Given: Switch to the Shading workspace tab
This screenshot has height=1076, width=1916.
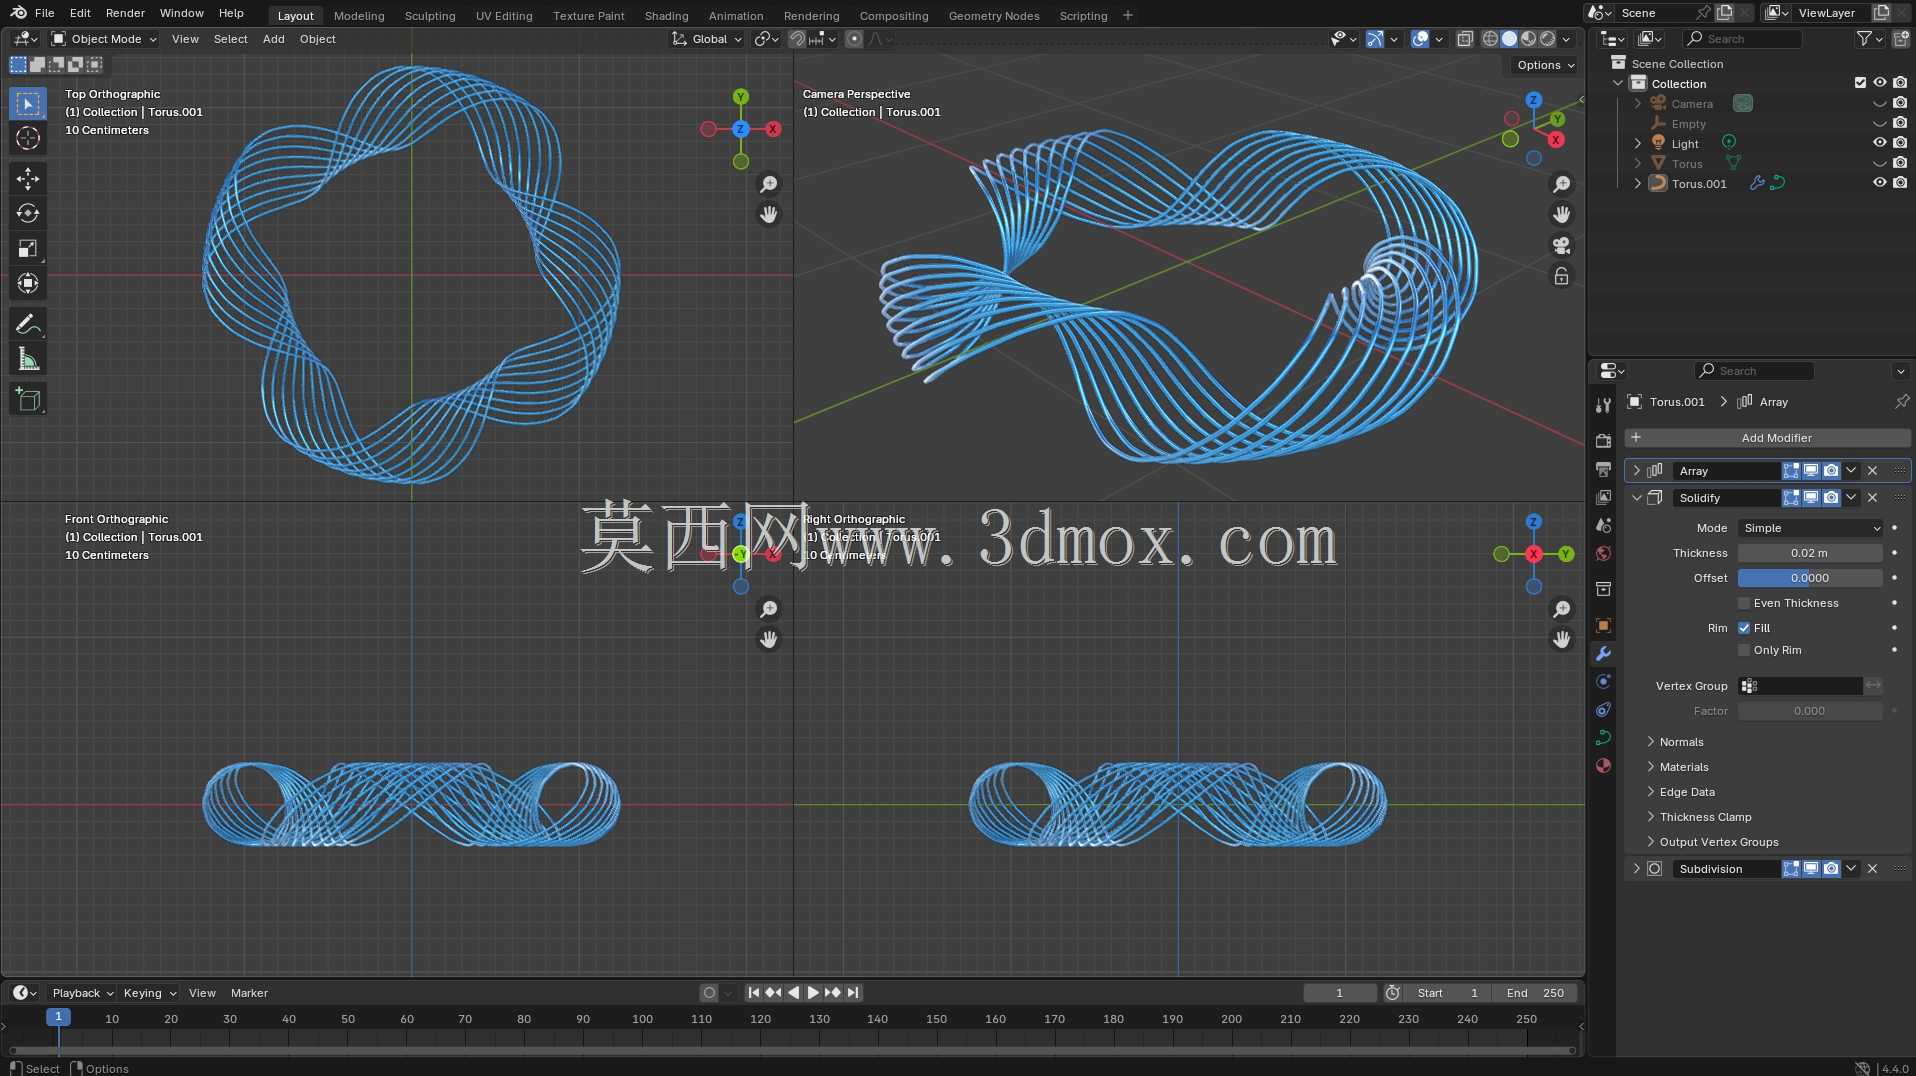Looking at the screenshot, I should tap(666, 15).
